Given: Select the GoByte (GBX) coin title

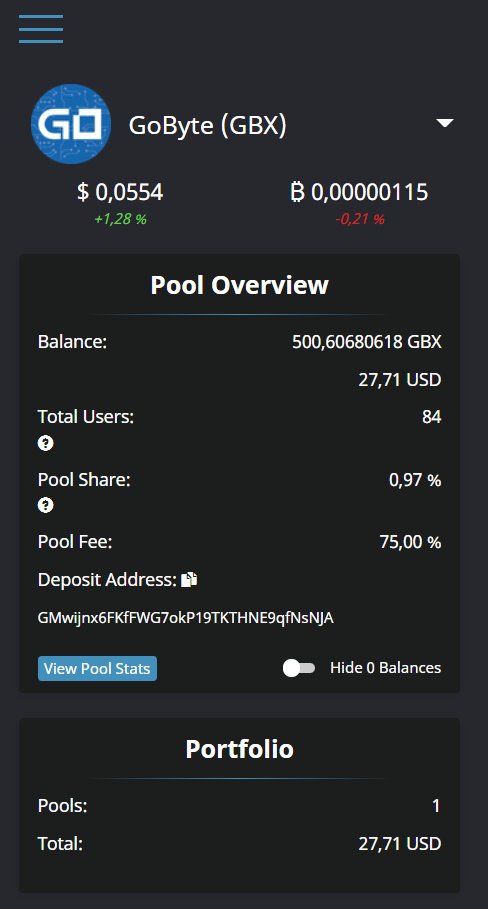Looking at the screenshot, I should [x=207, y=125].
